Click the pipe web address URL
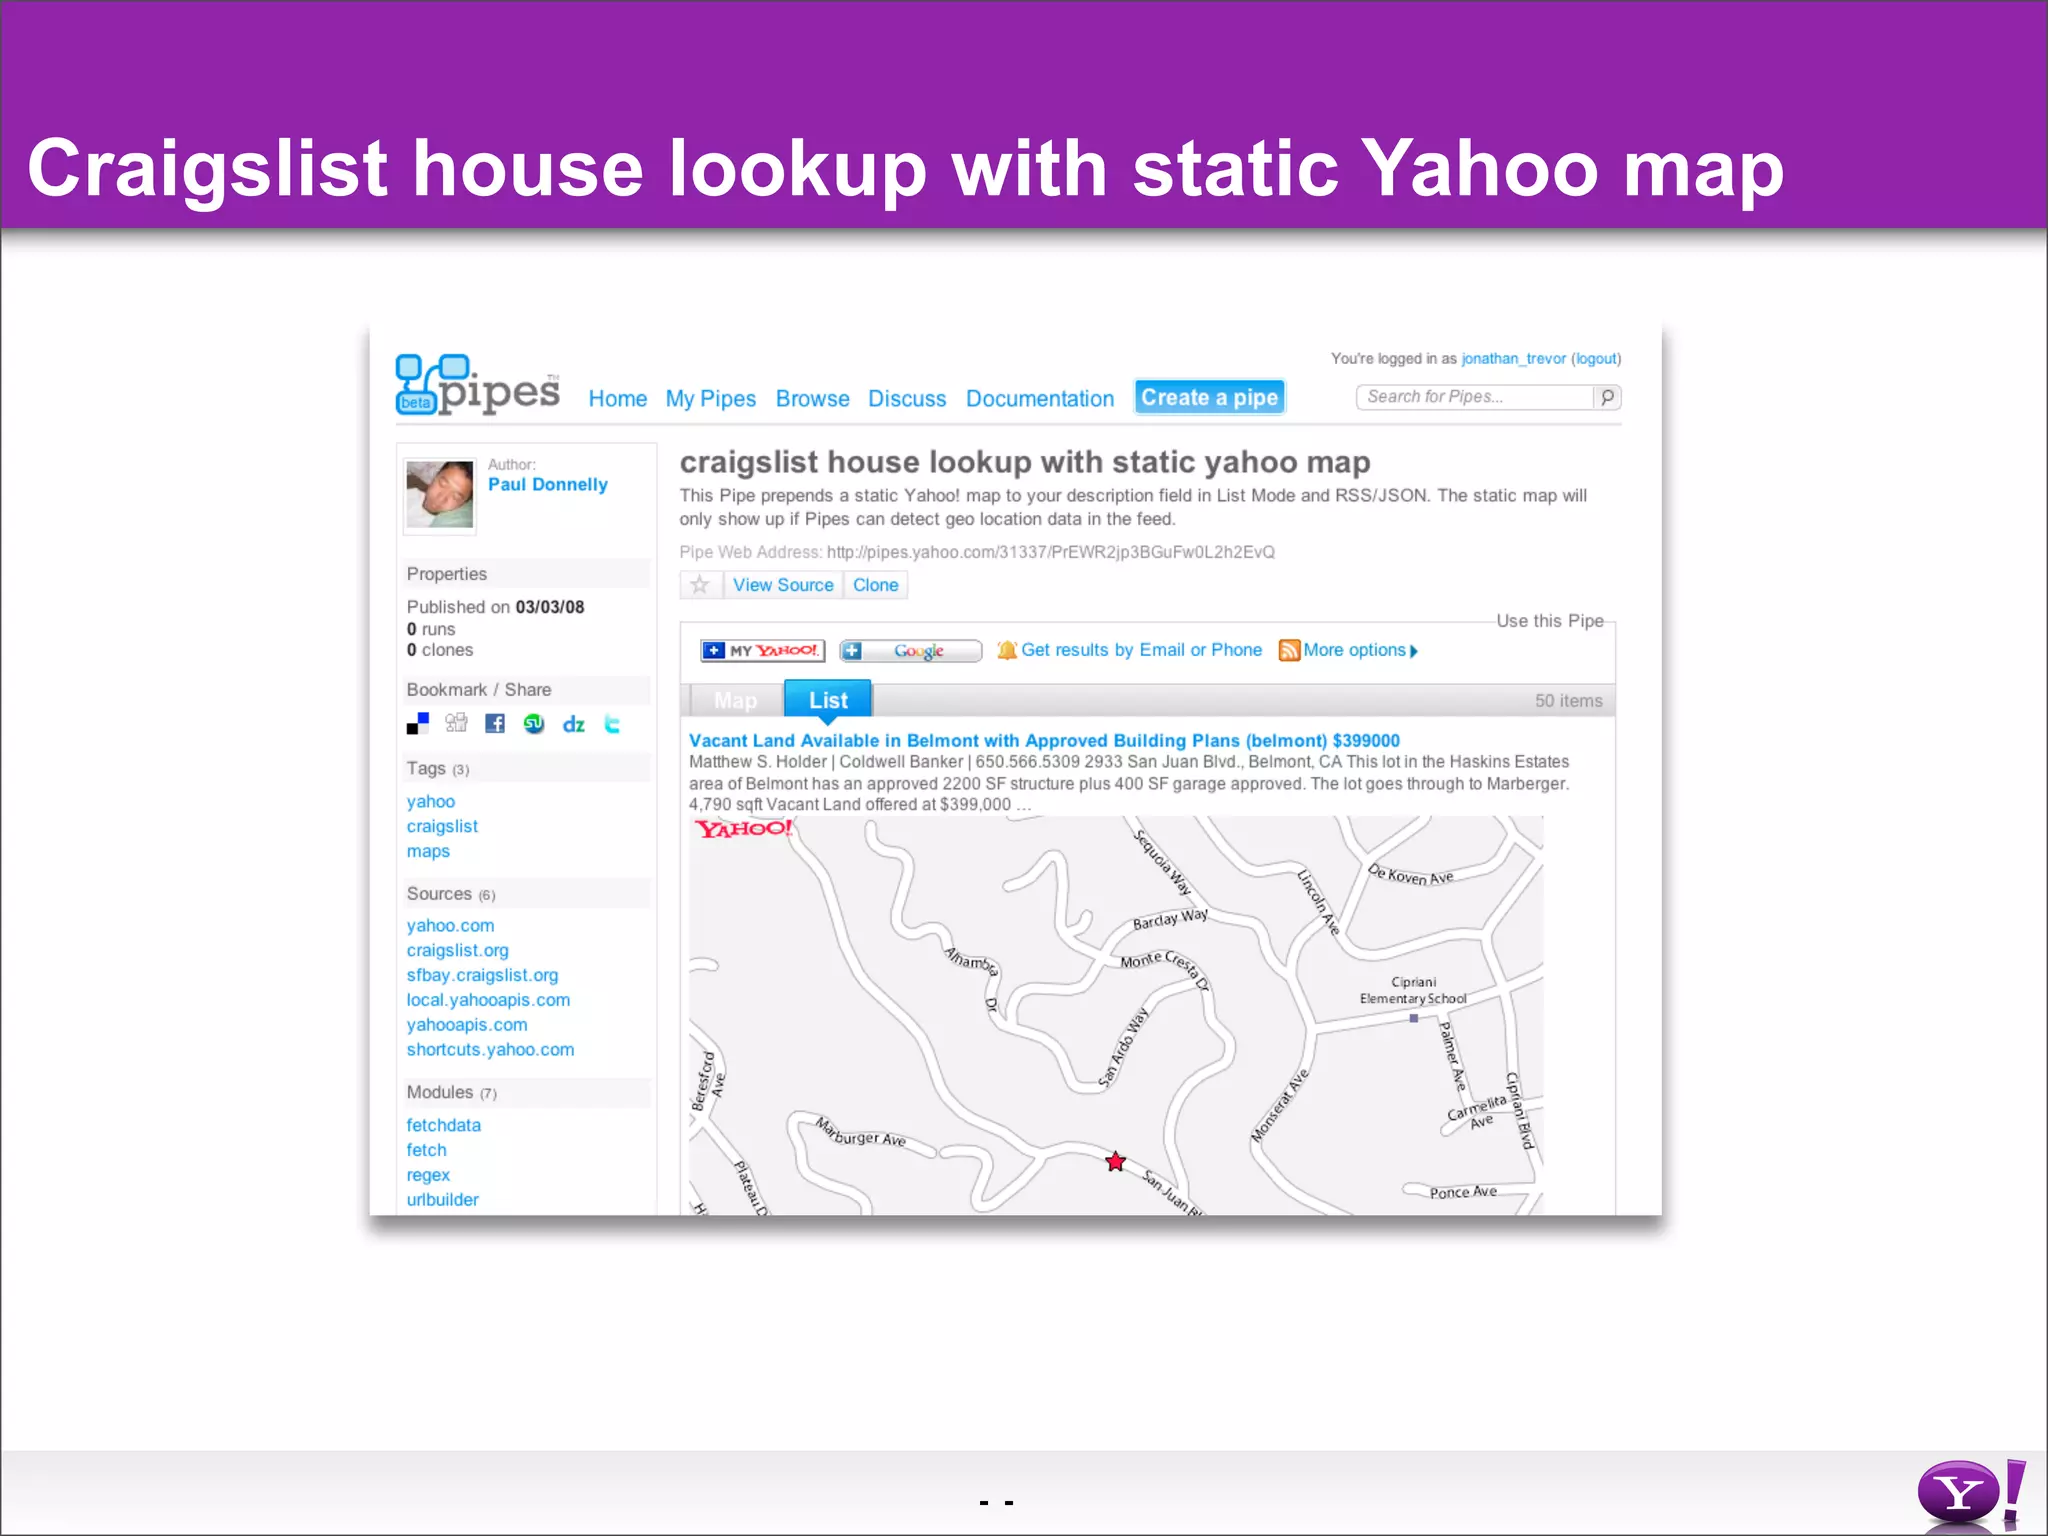This screenshot has height=1536, width=2048. click(1051, 552)
